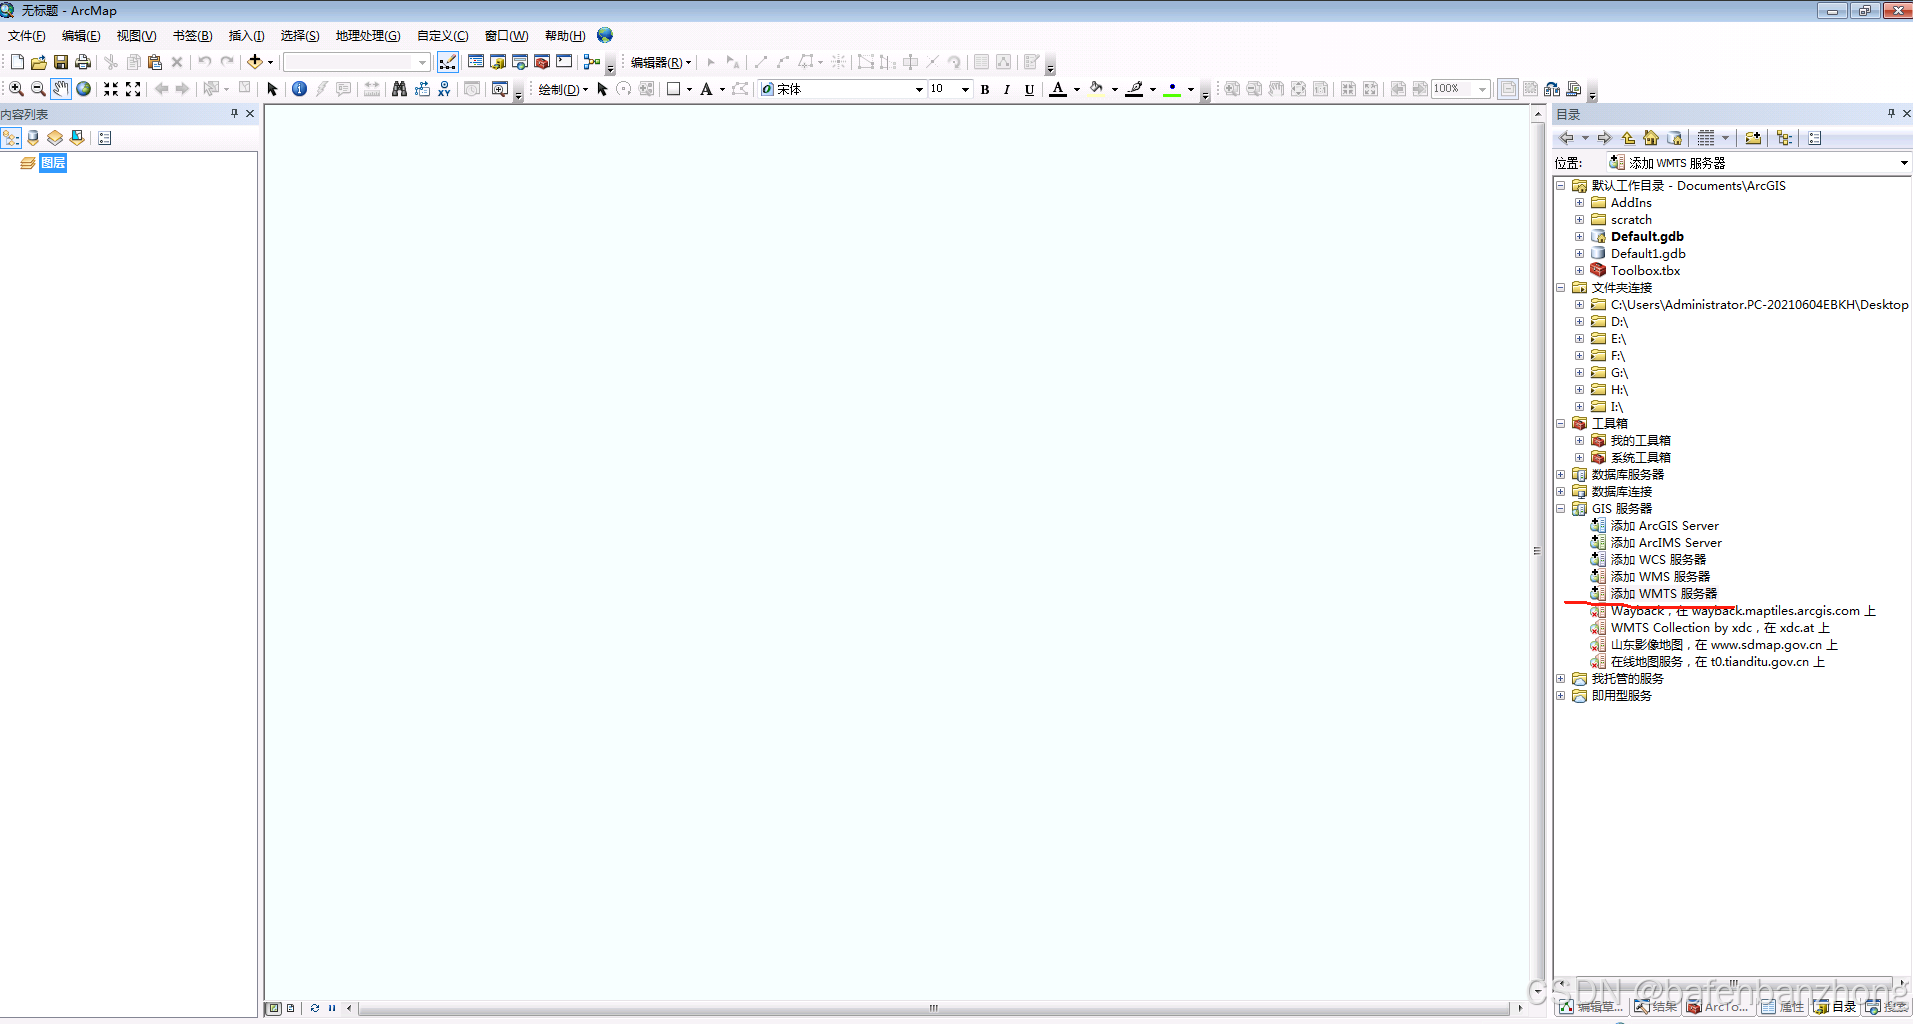Go to Catalog home folder
This screenshot has height=1024, width=1913.
pyautogui.click(x=1651, y=138)
